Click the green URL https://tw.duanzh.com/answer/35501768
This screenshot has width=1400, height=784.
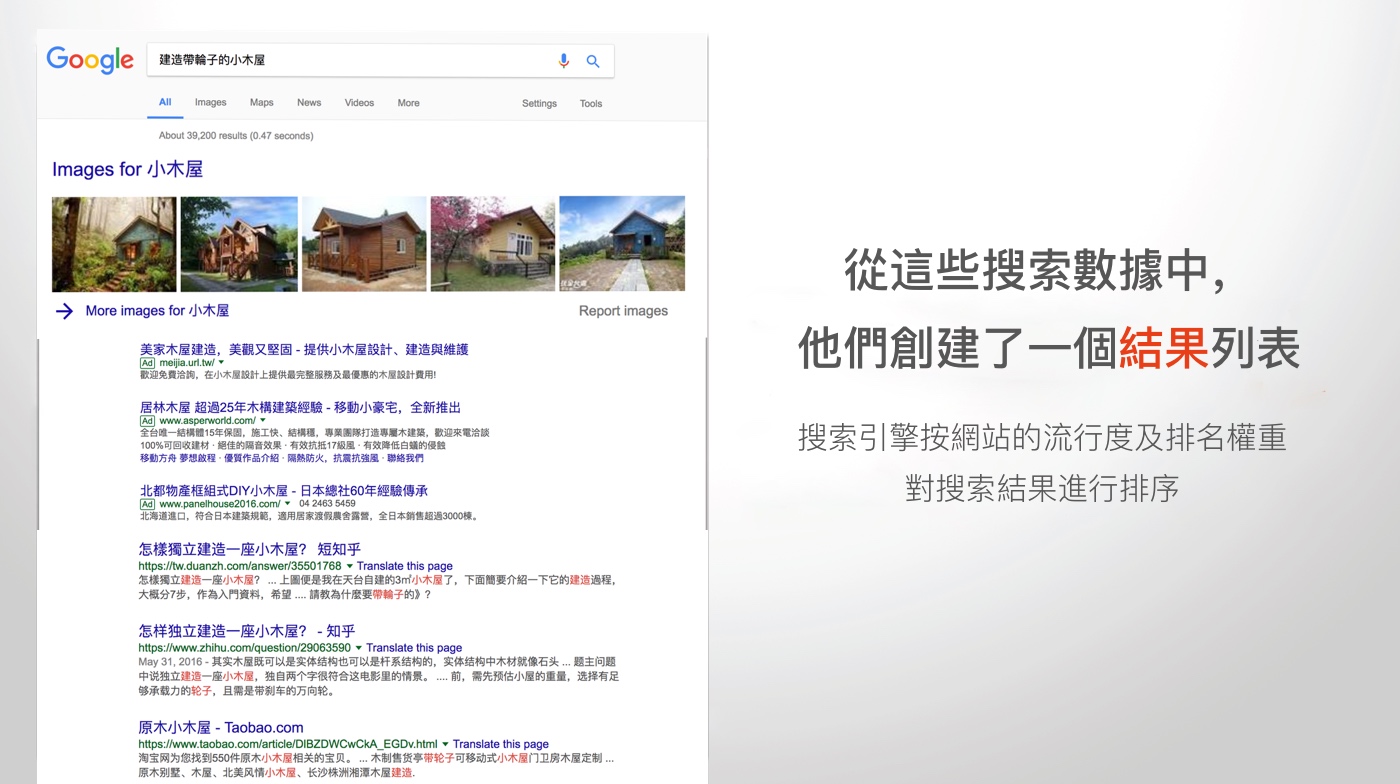pos(240,566)
